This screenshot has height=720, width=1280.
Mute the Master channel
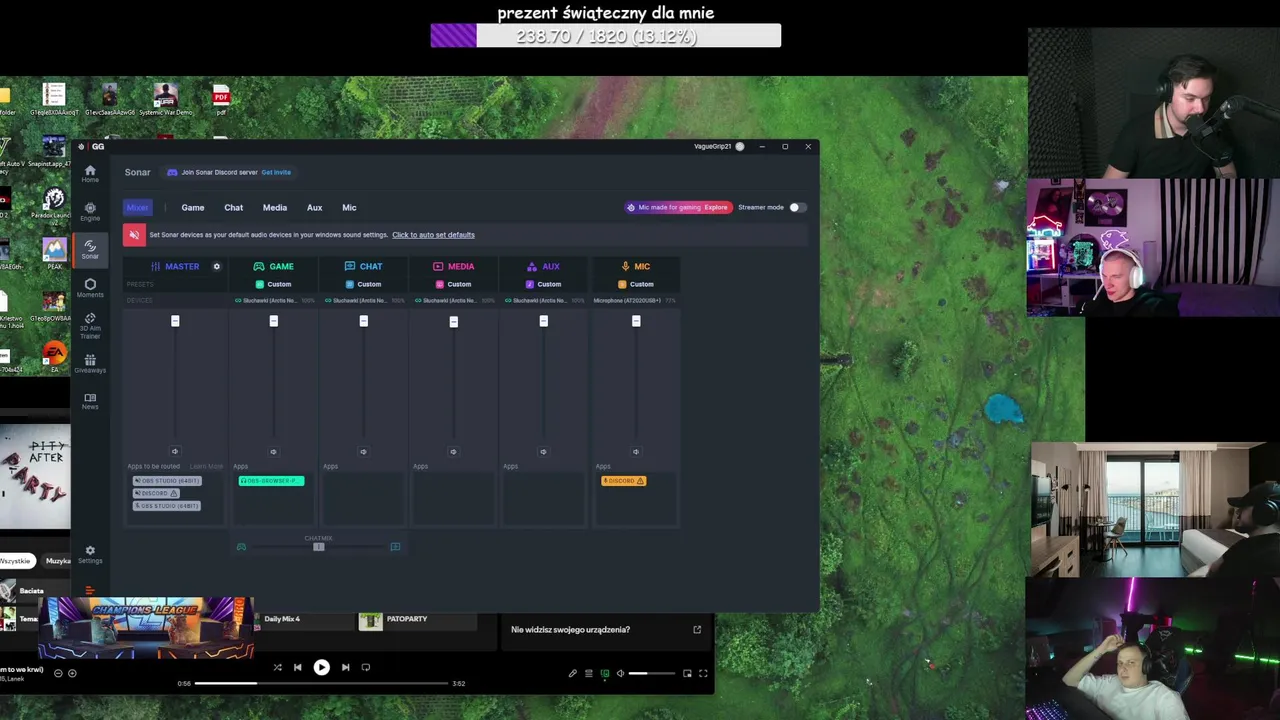click(175, 452)
